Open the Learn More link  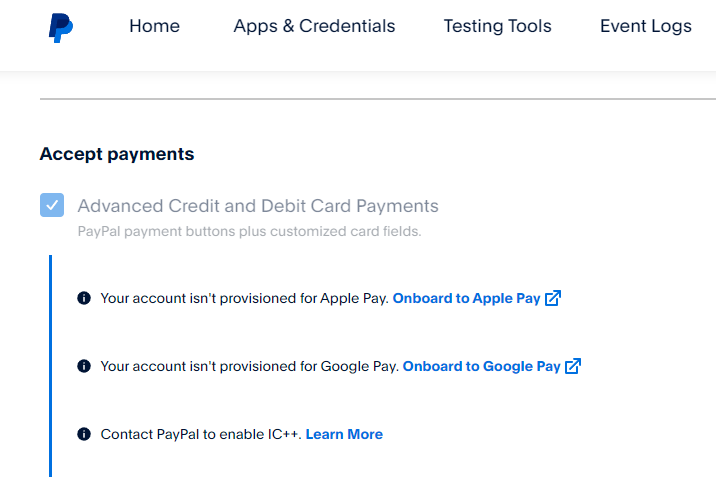[x=344, y=434]
